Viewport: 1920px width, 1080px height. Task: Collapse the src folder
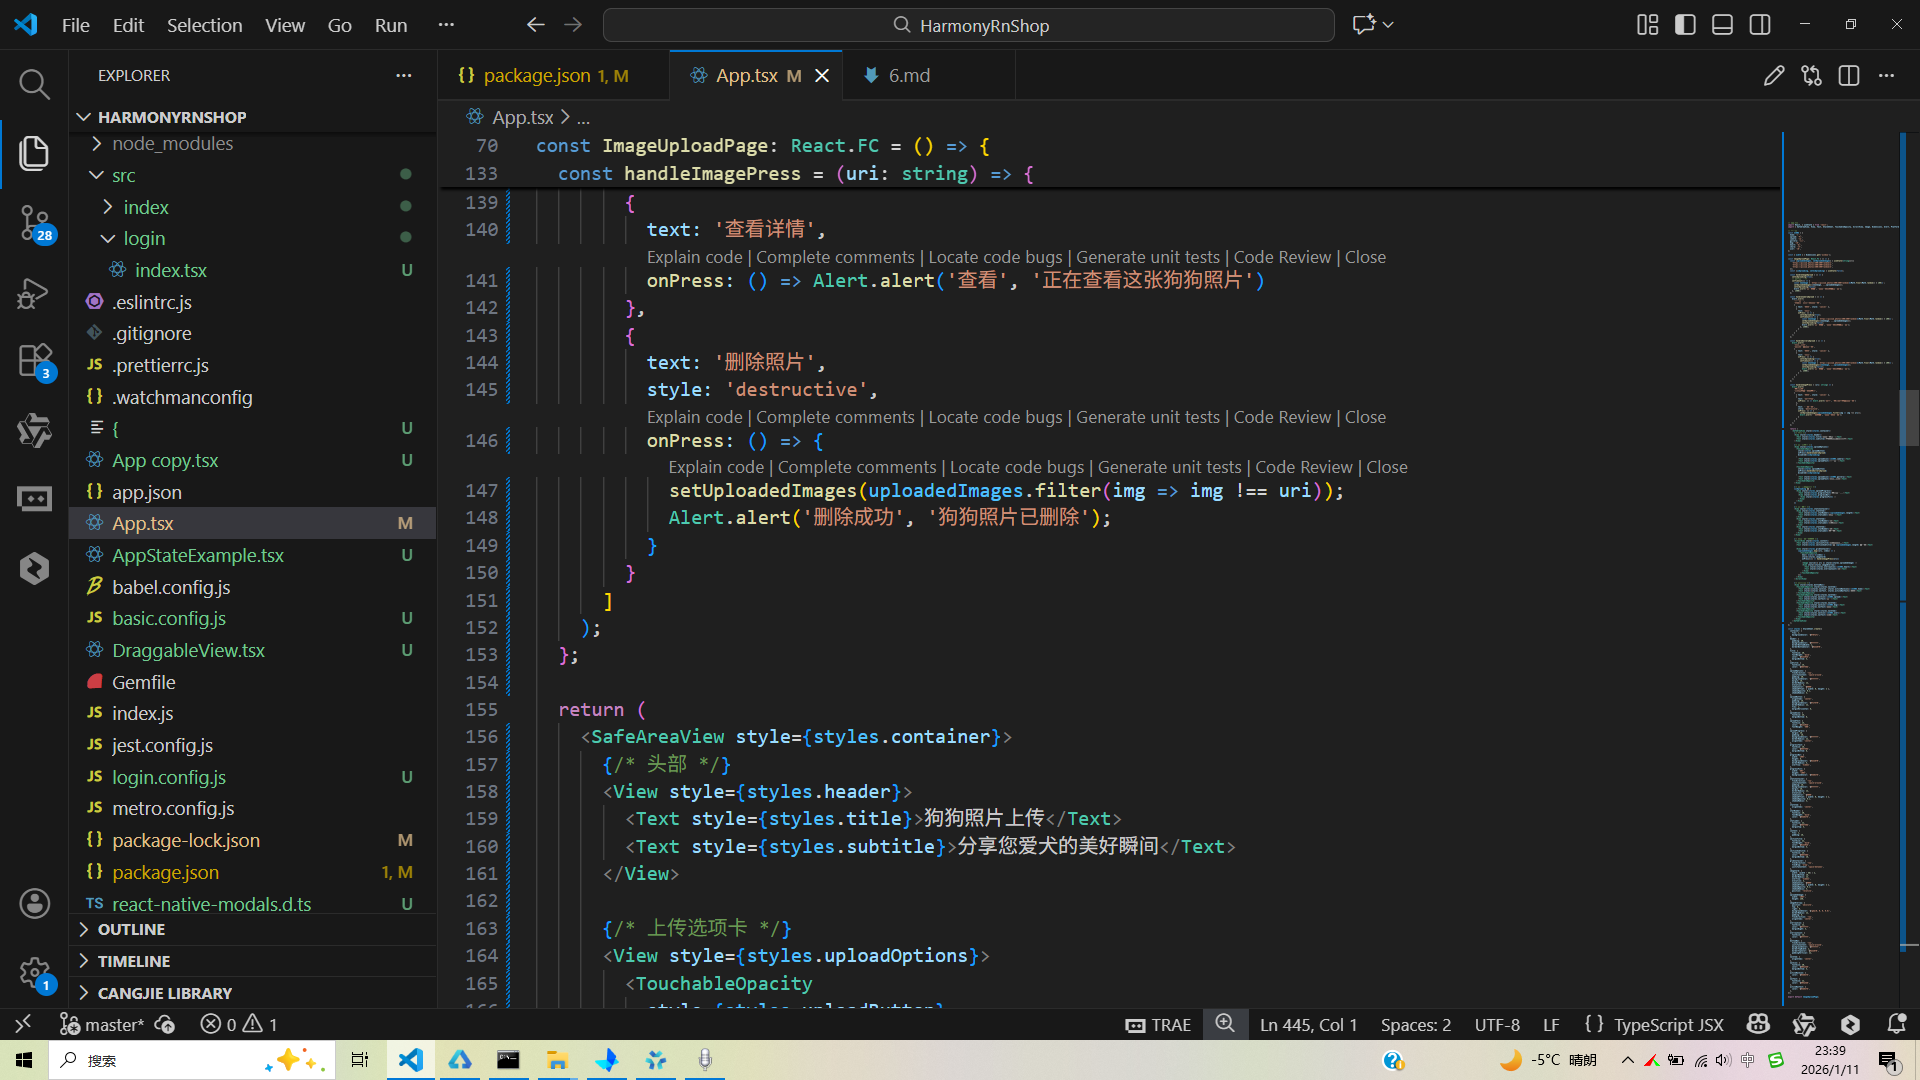[x=252, y=175]
